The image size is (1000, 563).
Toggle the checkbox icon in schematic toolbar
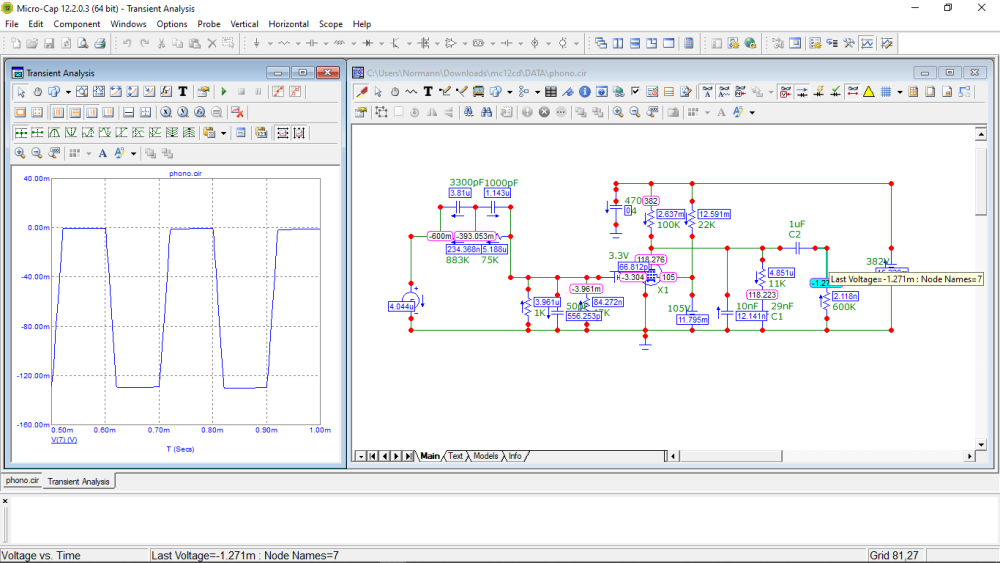(x=635, y=92)
